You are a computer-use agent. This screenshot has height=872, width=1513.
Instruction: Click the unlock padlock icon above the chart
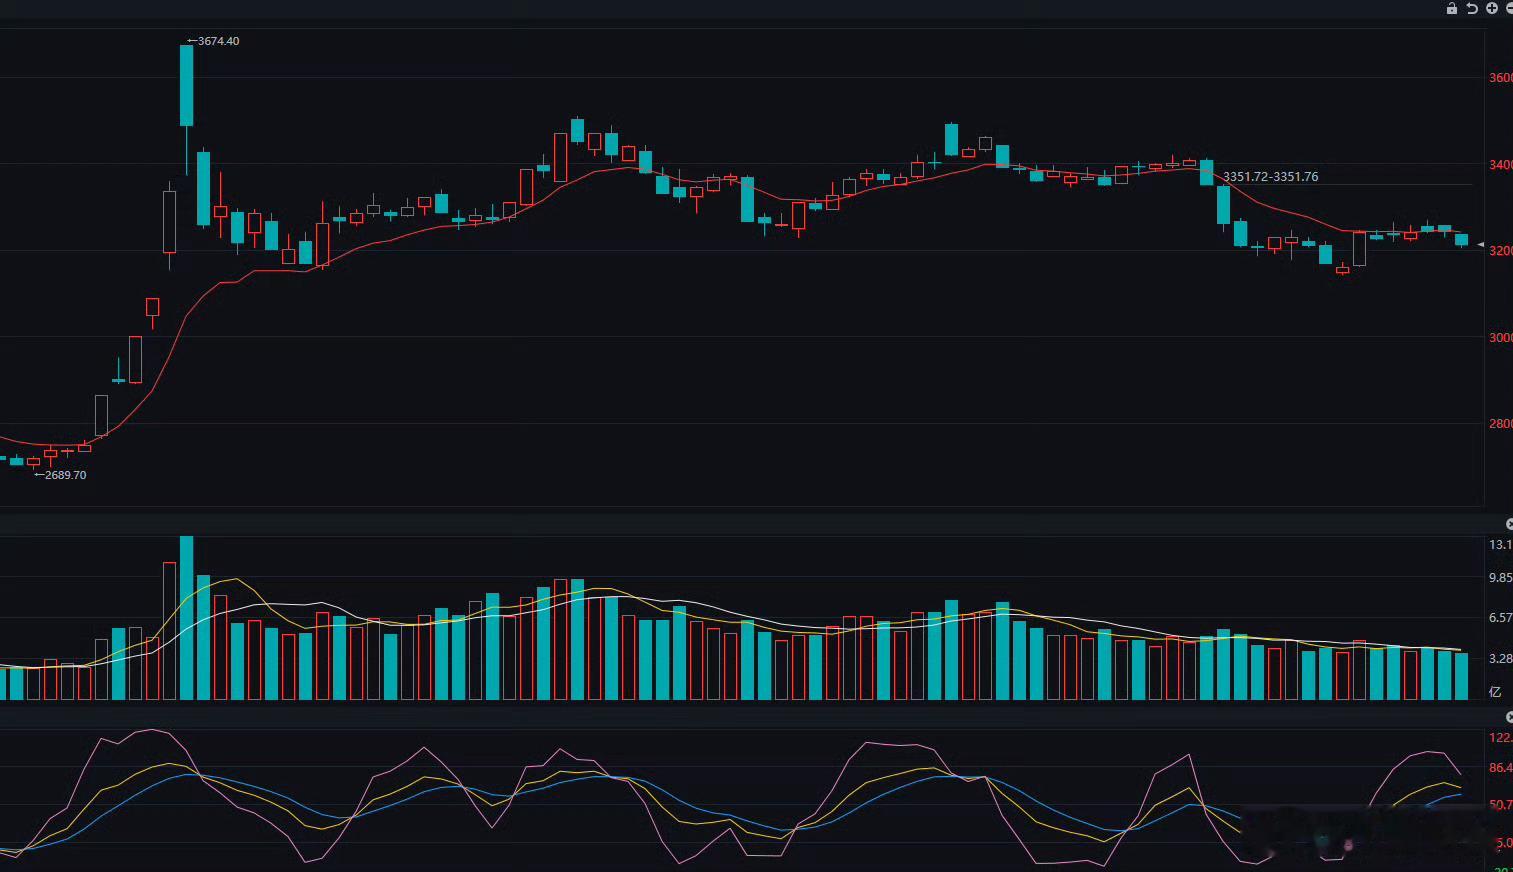pyautogui.click(x=1452, y=8)
